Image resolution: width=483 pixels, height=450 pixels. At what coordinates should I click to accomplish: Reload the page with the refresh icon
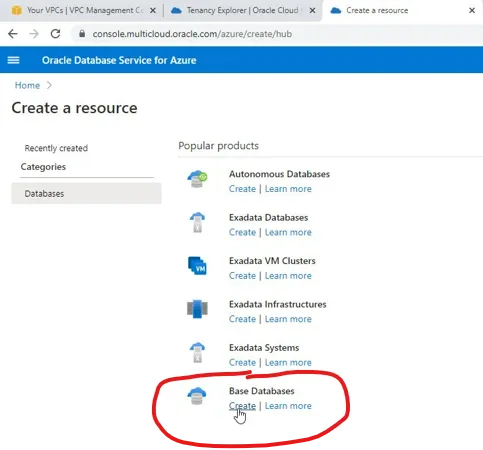pyautogui.click(x=55, y=34)
